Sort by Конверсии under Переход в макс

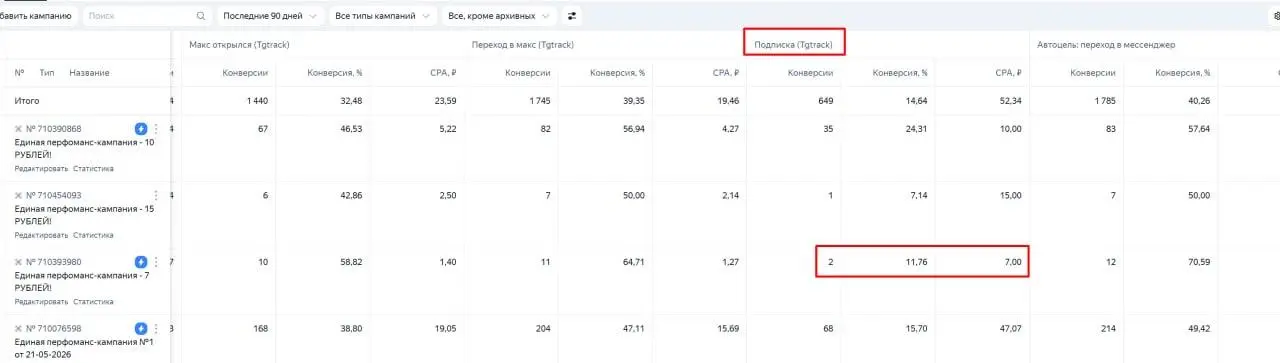tap(528, 73)
